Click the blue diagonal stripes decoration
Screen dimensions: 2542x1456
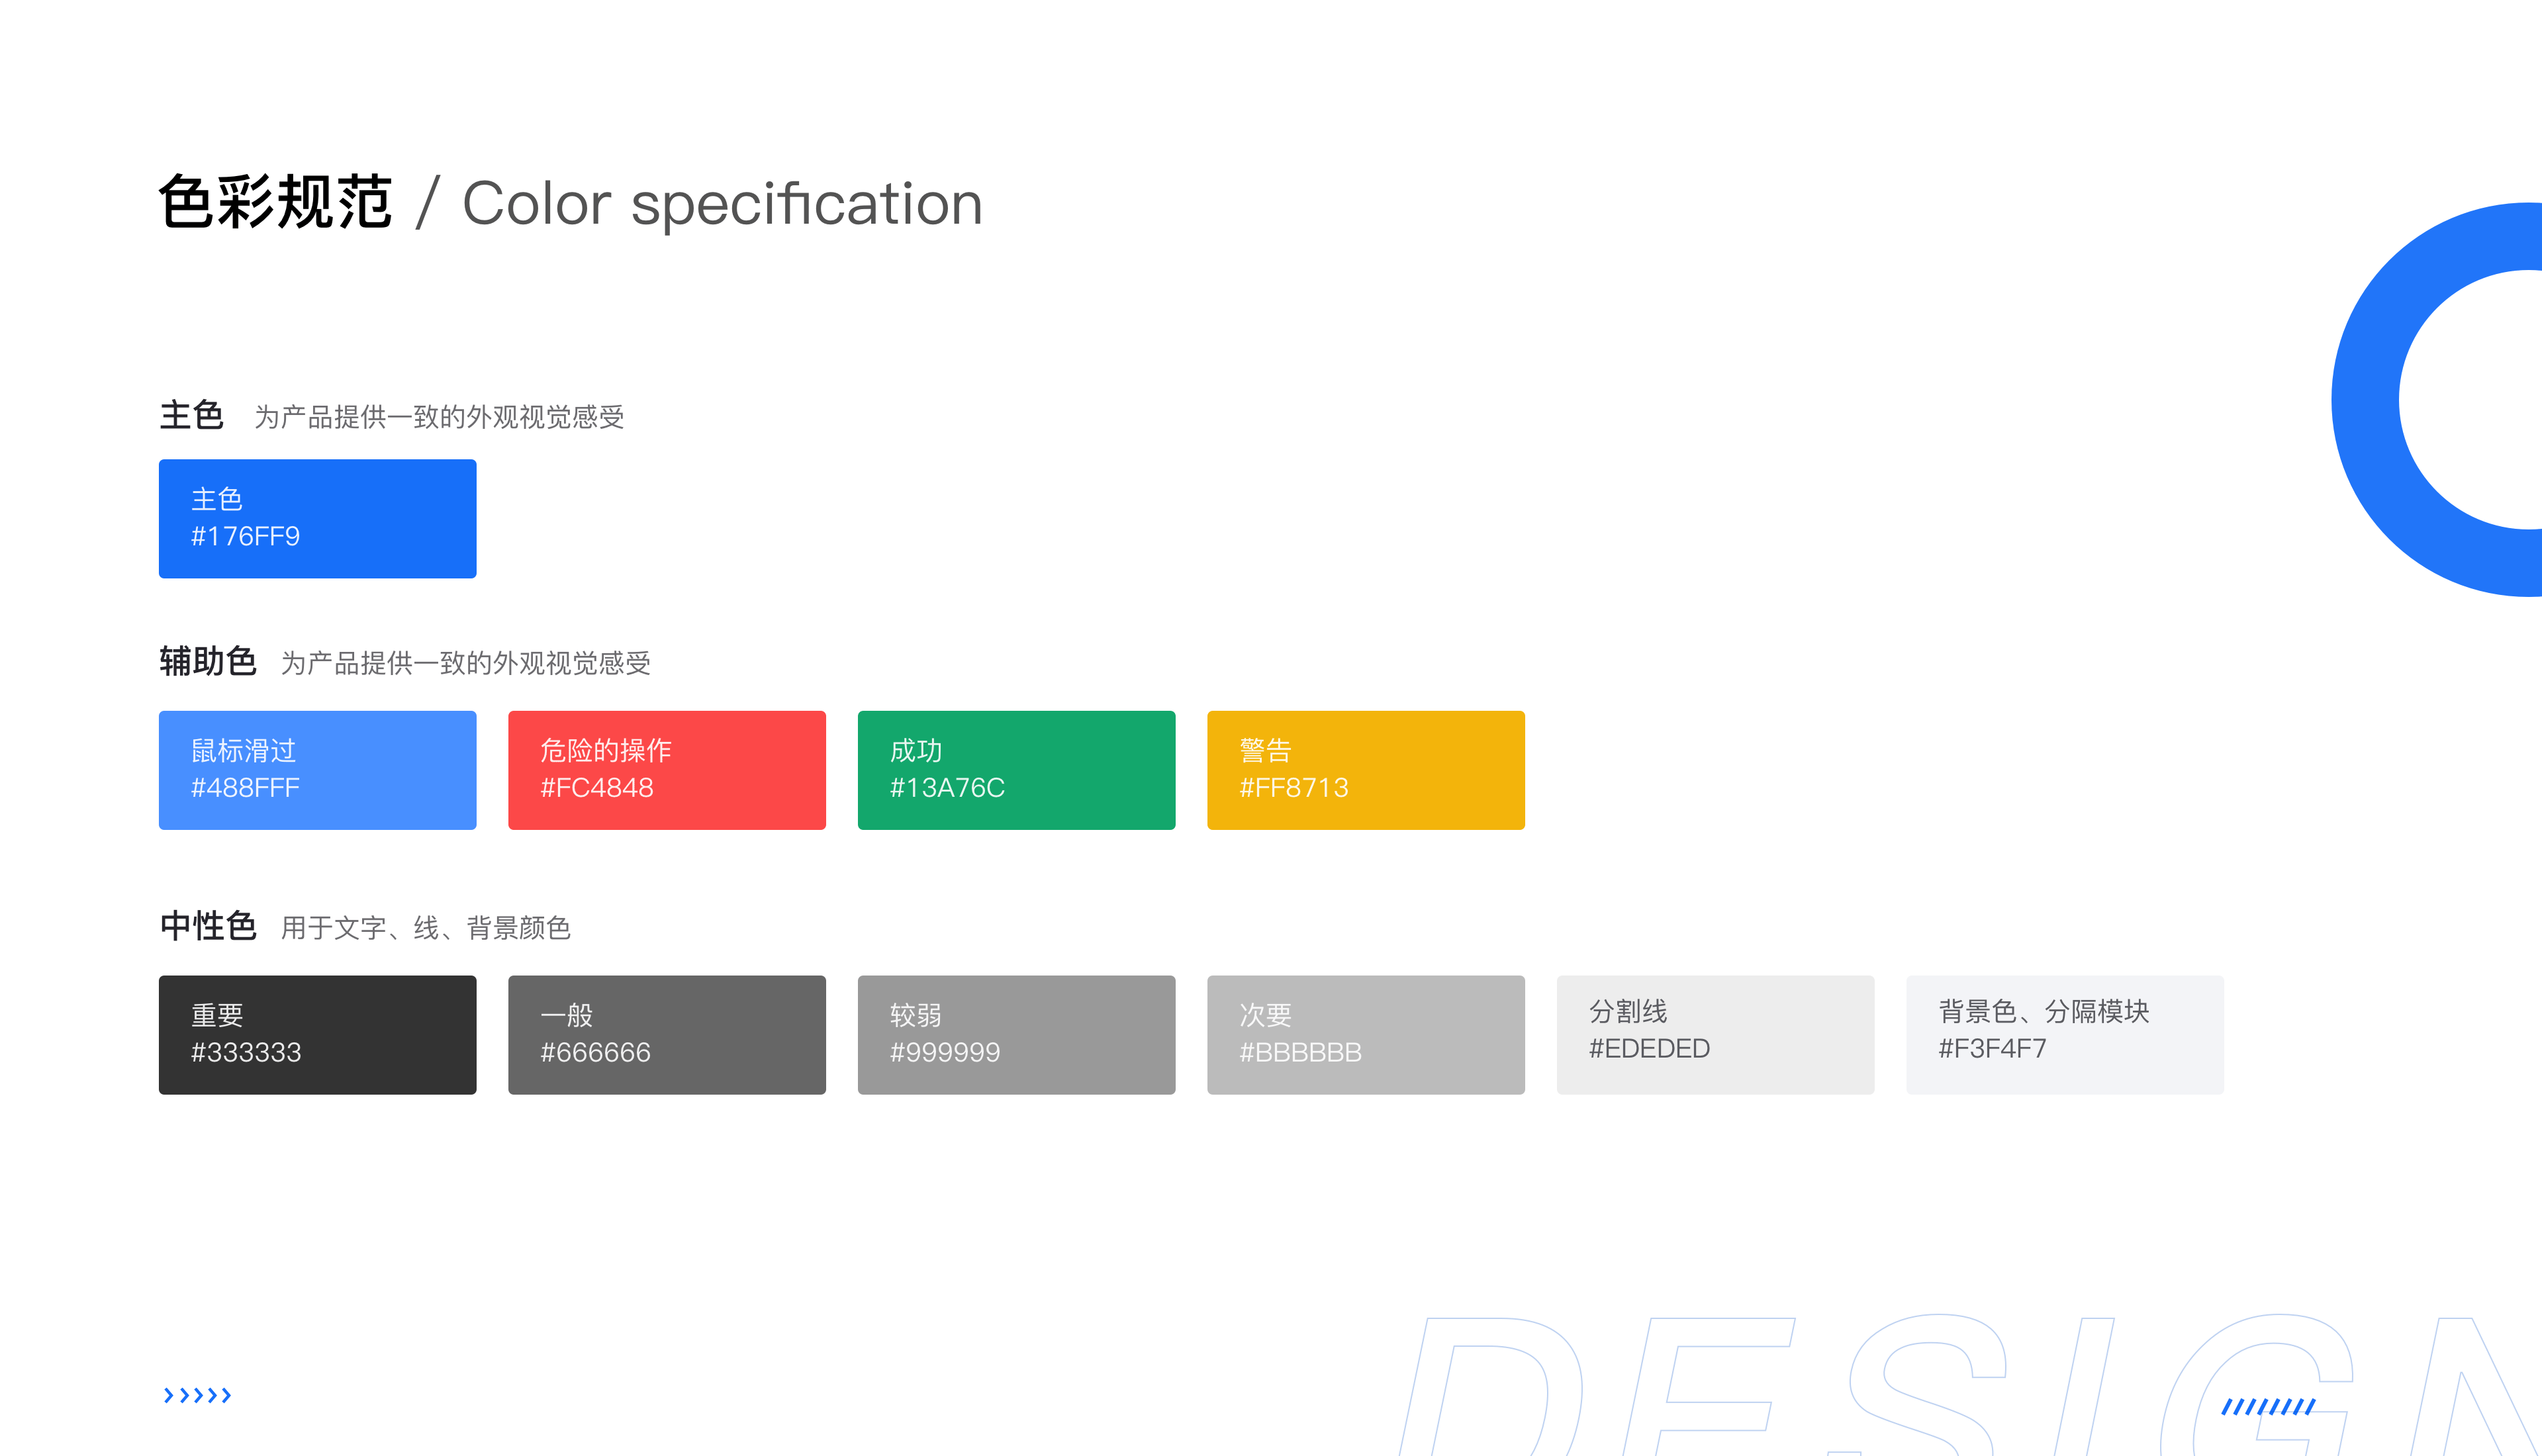tap(2268, 1407)
